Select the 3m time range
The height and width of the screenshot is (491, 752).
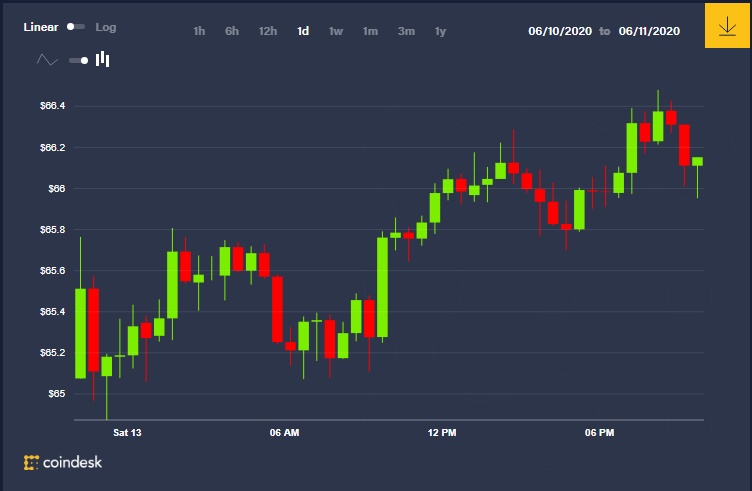(x=406, y=31)
